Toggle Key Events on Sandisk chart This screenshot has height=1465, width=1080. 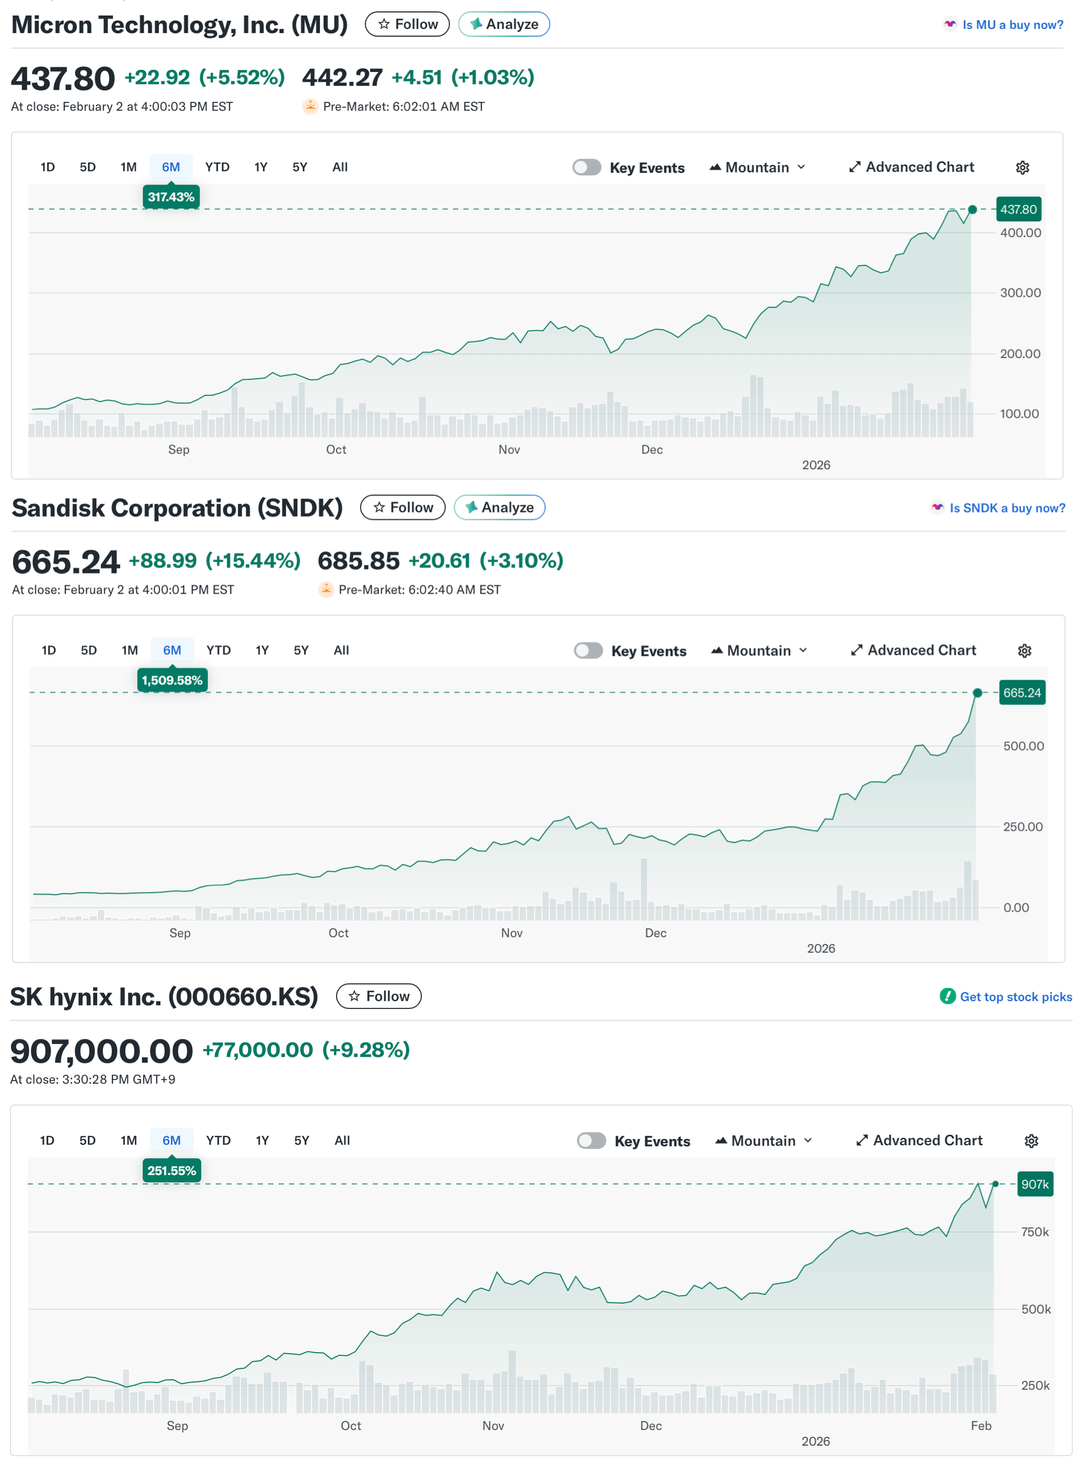(x=589, y=651)
